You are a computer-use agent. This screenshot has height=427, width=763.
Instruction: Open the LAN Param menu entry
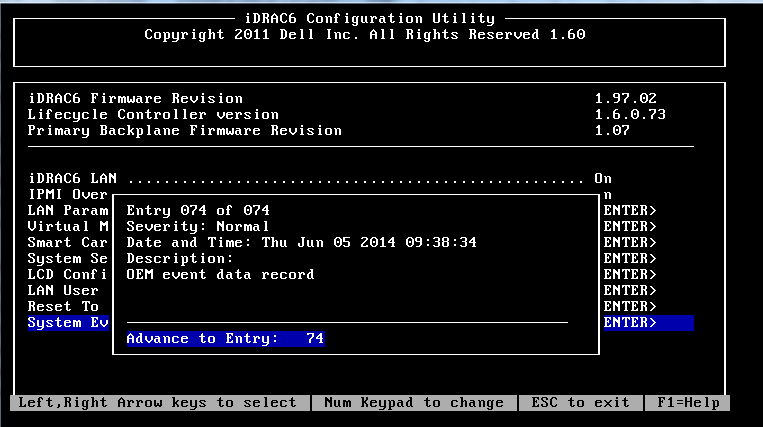click(x=68, y=211)
